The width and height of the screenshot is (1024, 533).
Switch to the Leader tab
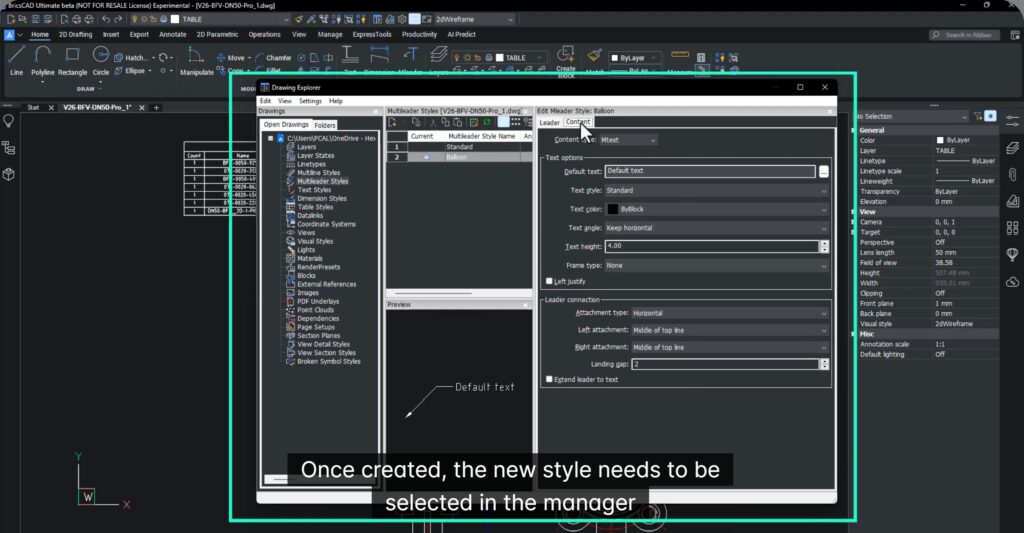pyautogui.click(x=549, y=123)
